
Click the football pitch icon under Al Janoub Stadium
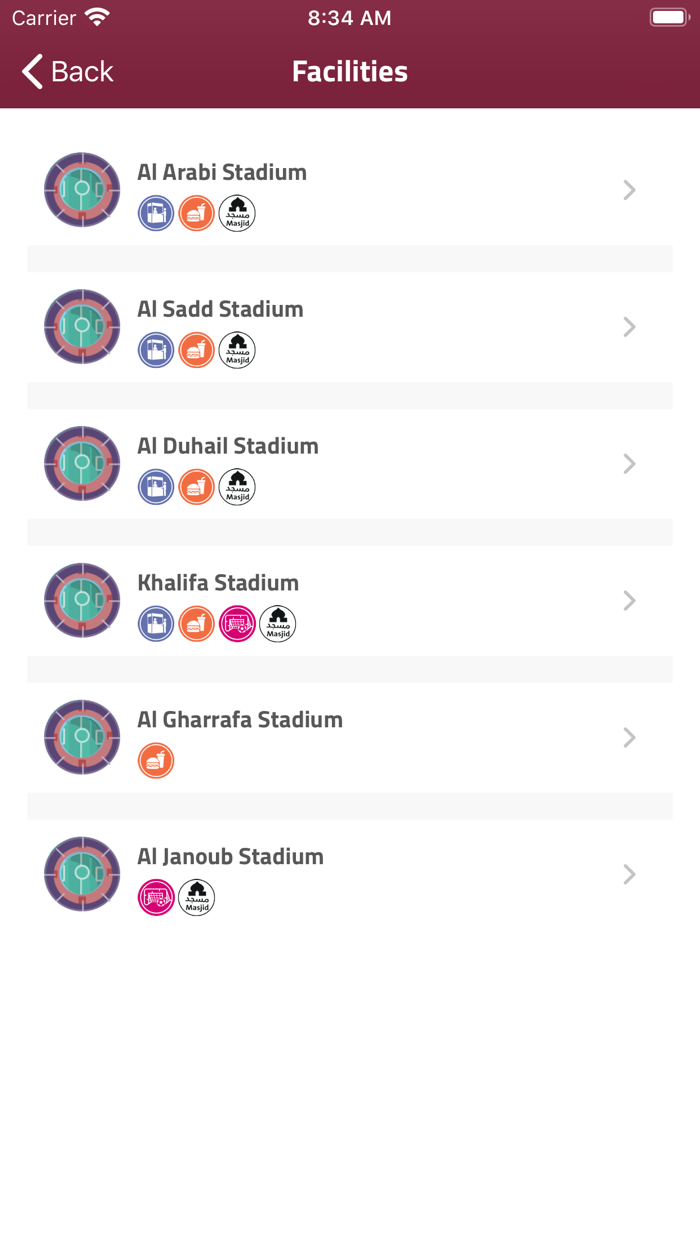(156, 897)
